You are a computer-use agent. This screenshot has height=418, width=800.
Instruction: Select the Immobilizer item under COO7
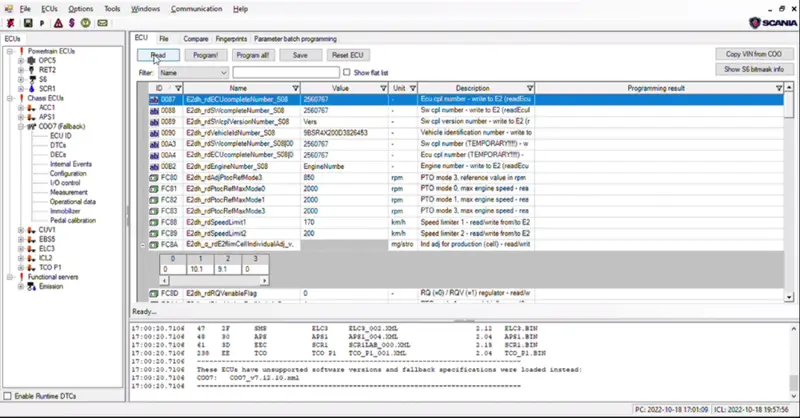[x=65, y=211]
